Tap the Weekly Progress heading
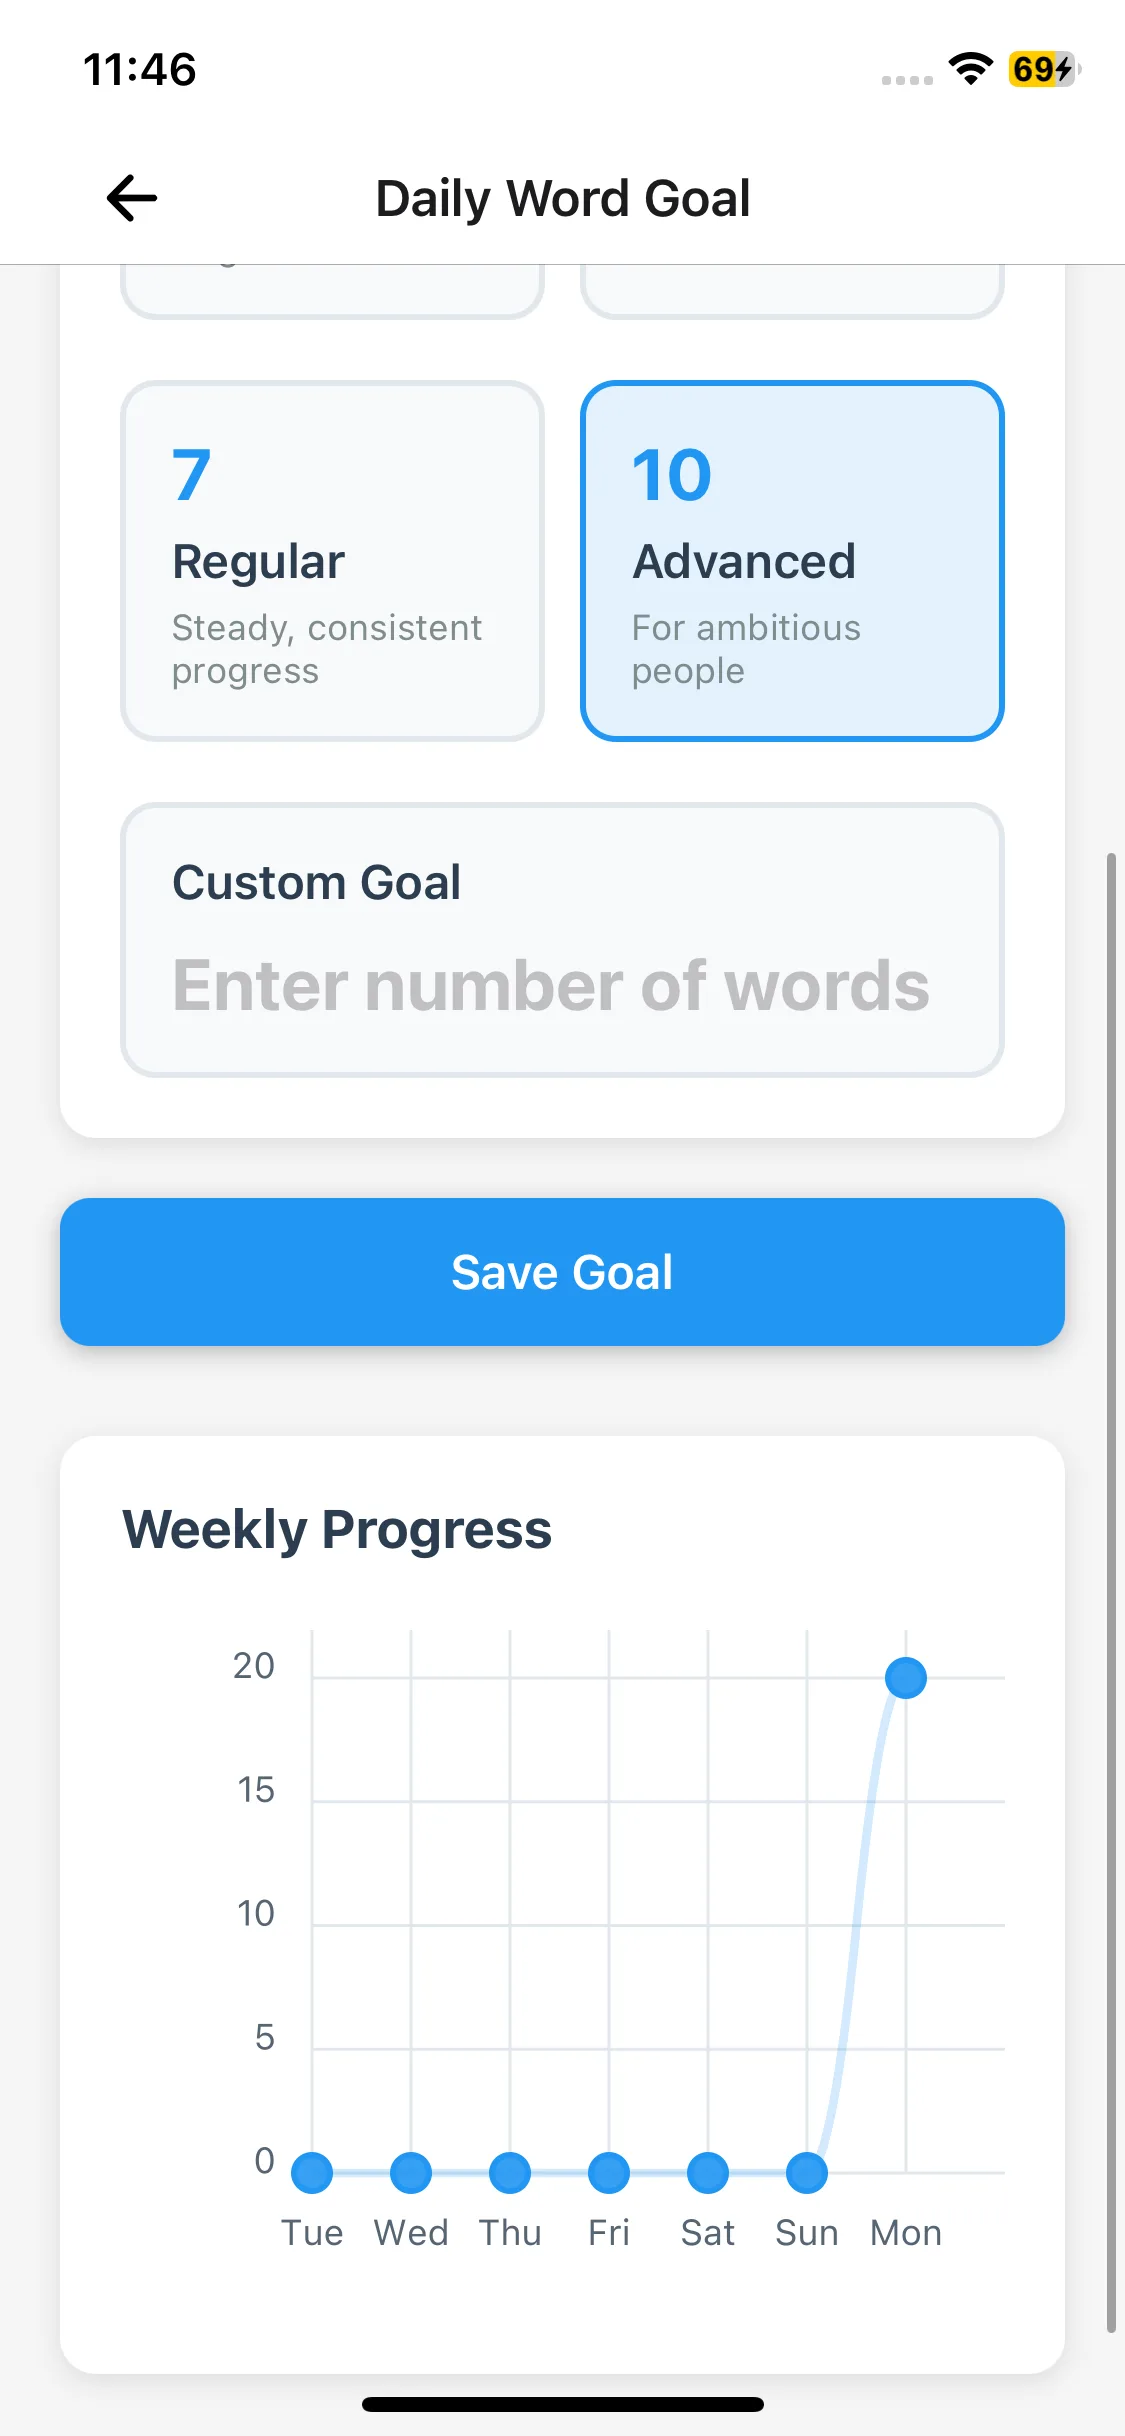 pos(337,1529)
